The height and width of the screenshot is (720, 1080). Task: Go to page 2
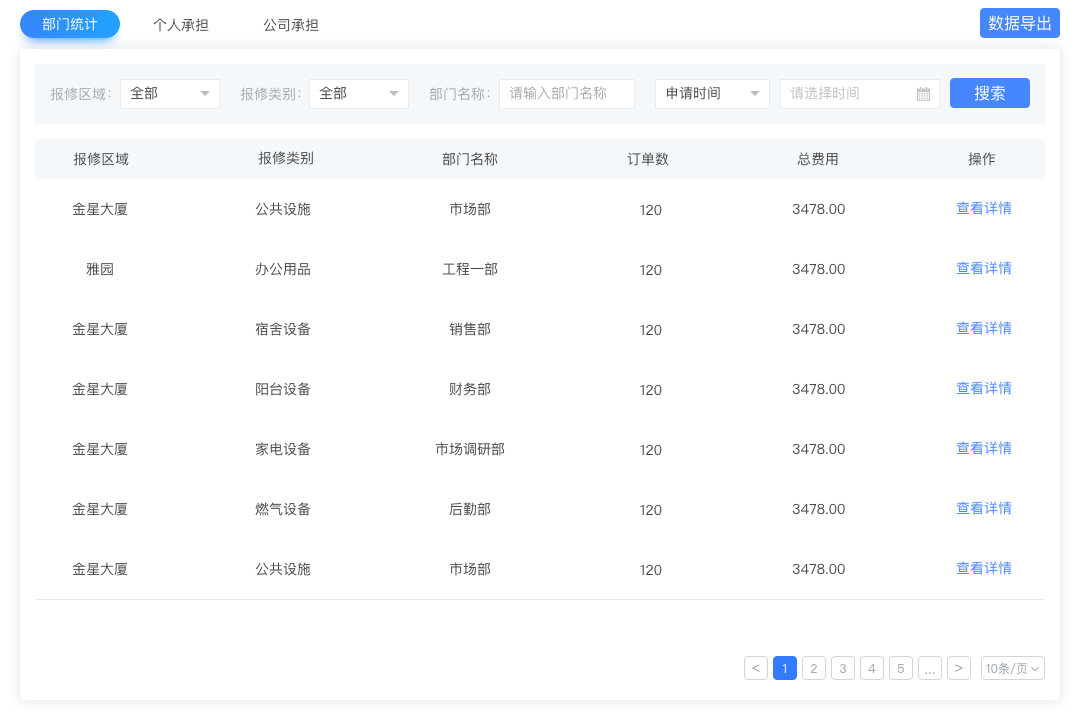pos(813,668)
